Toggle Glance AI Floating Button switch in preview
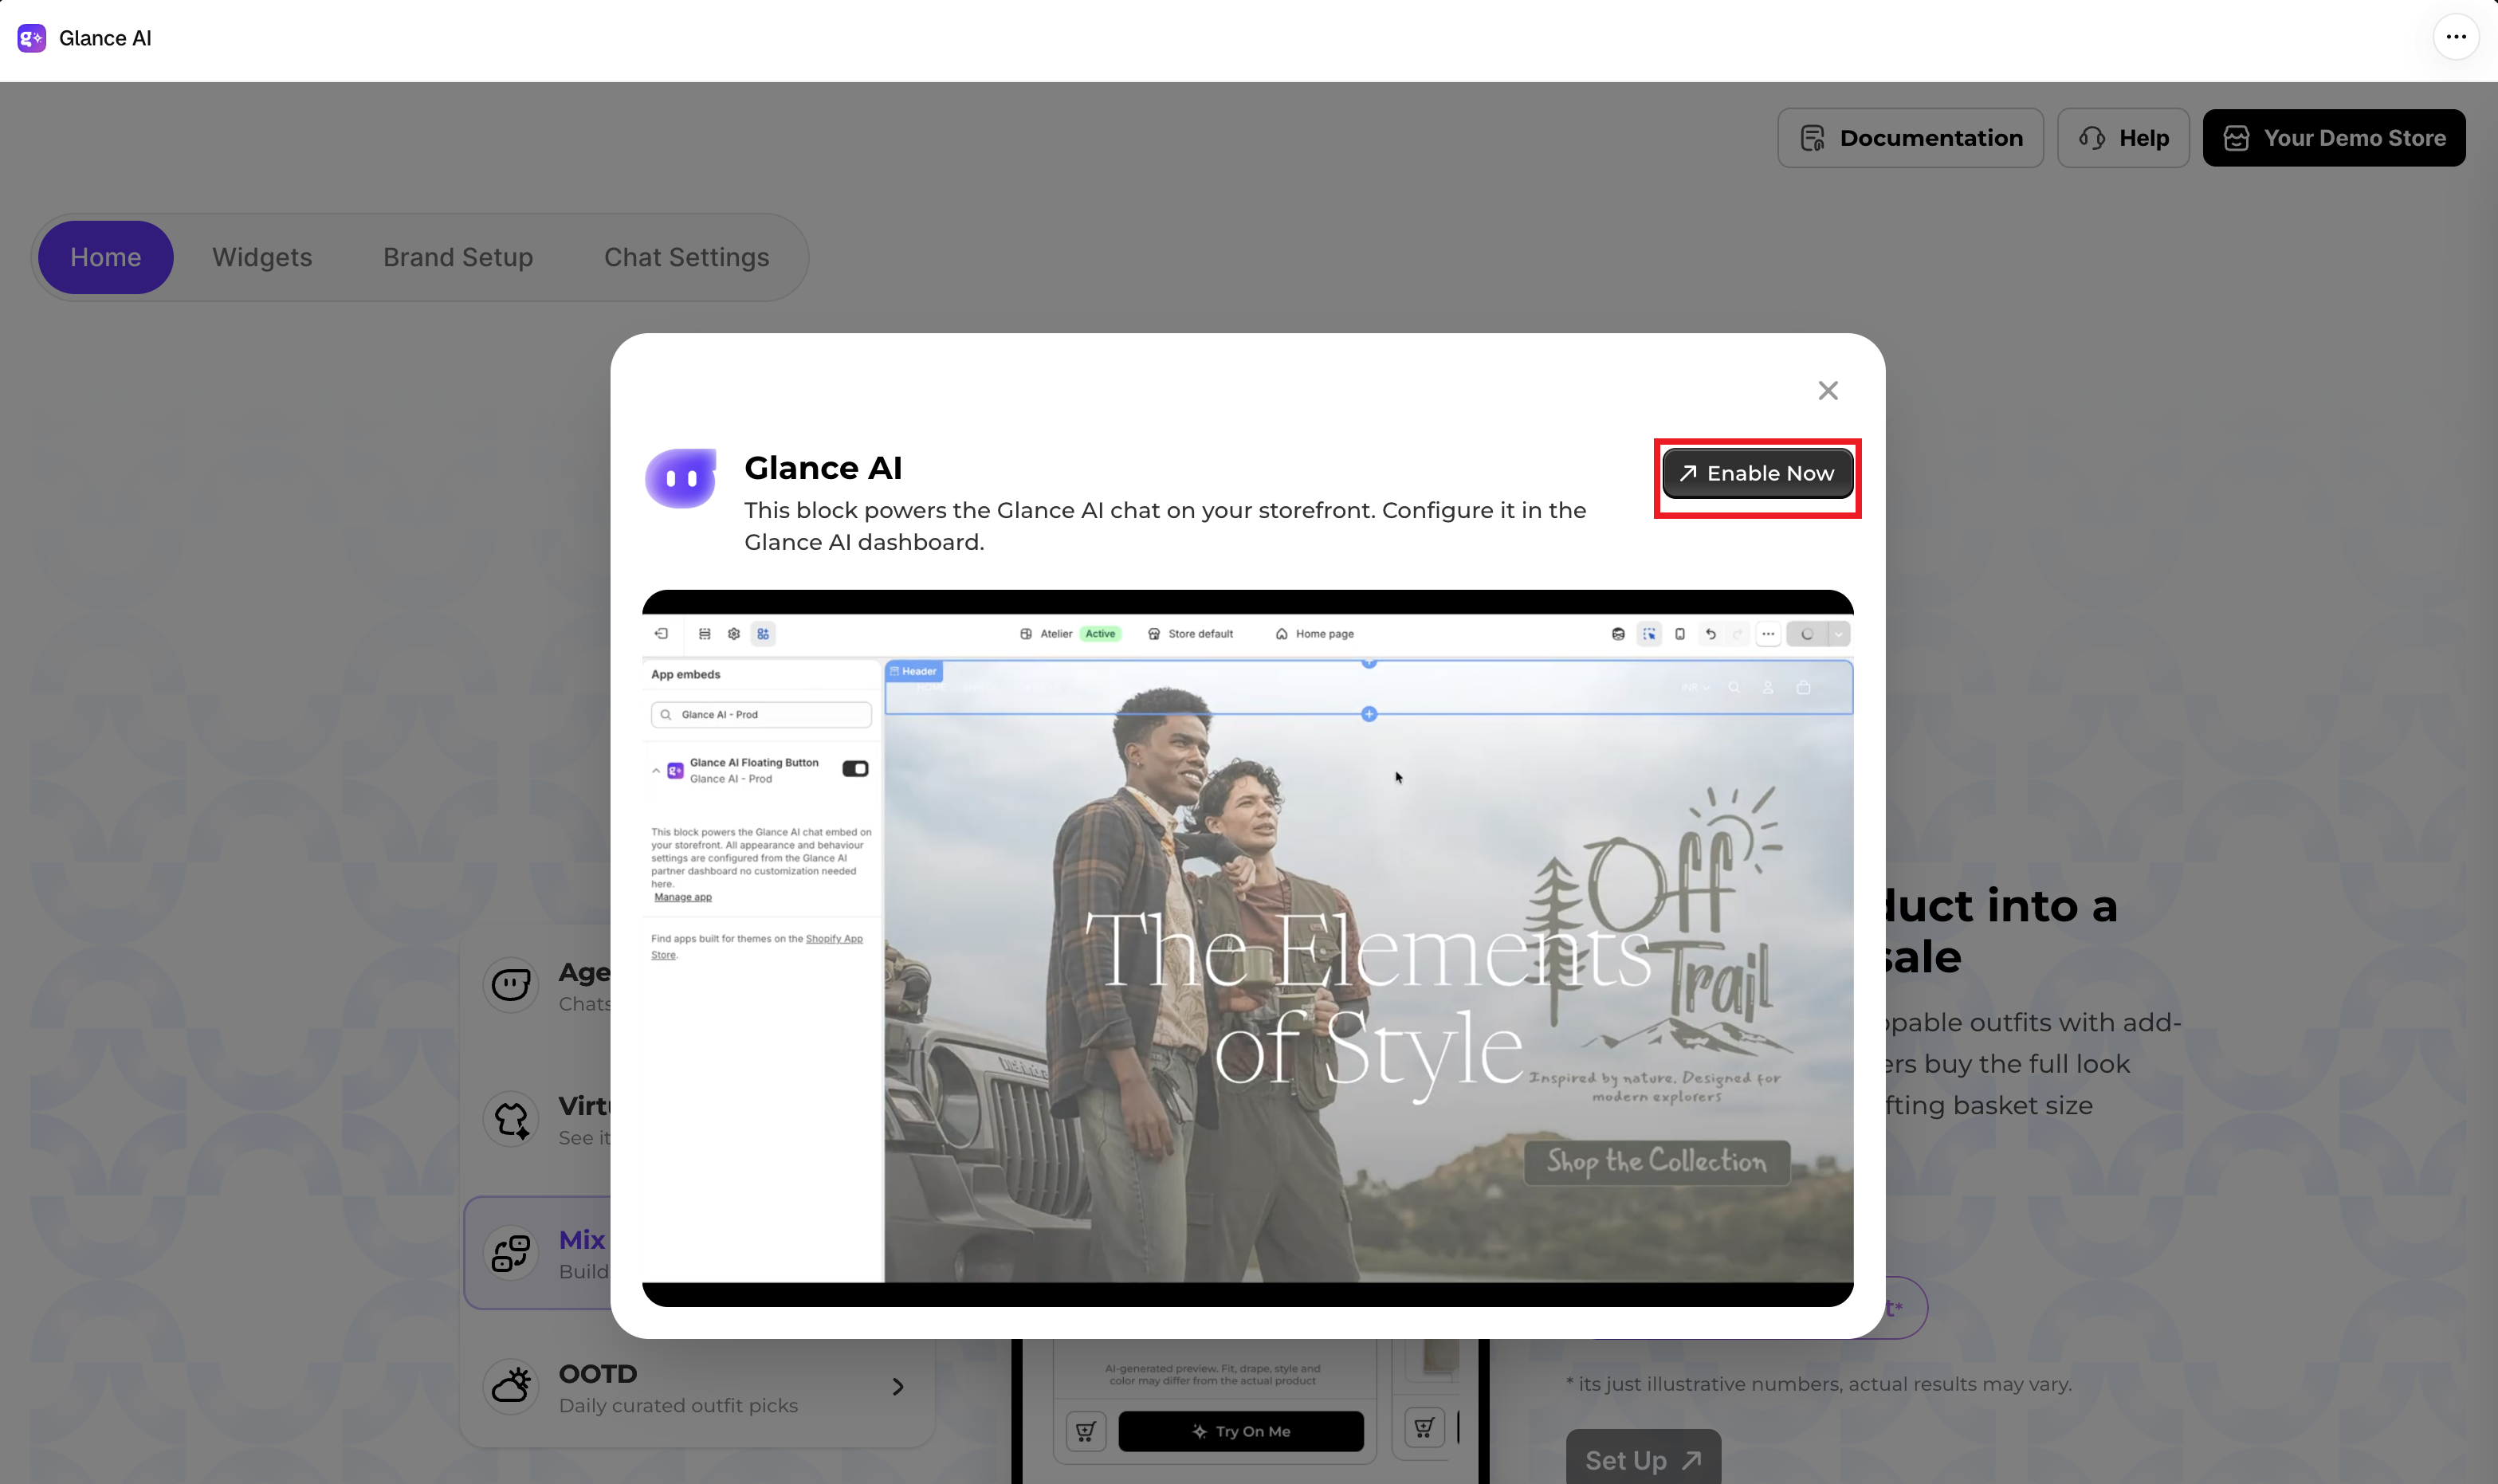2498x1484 pixels. [x=855, y=769]
